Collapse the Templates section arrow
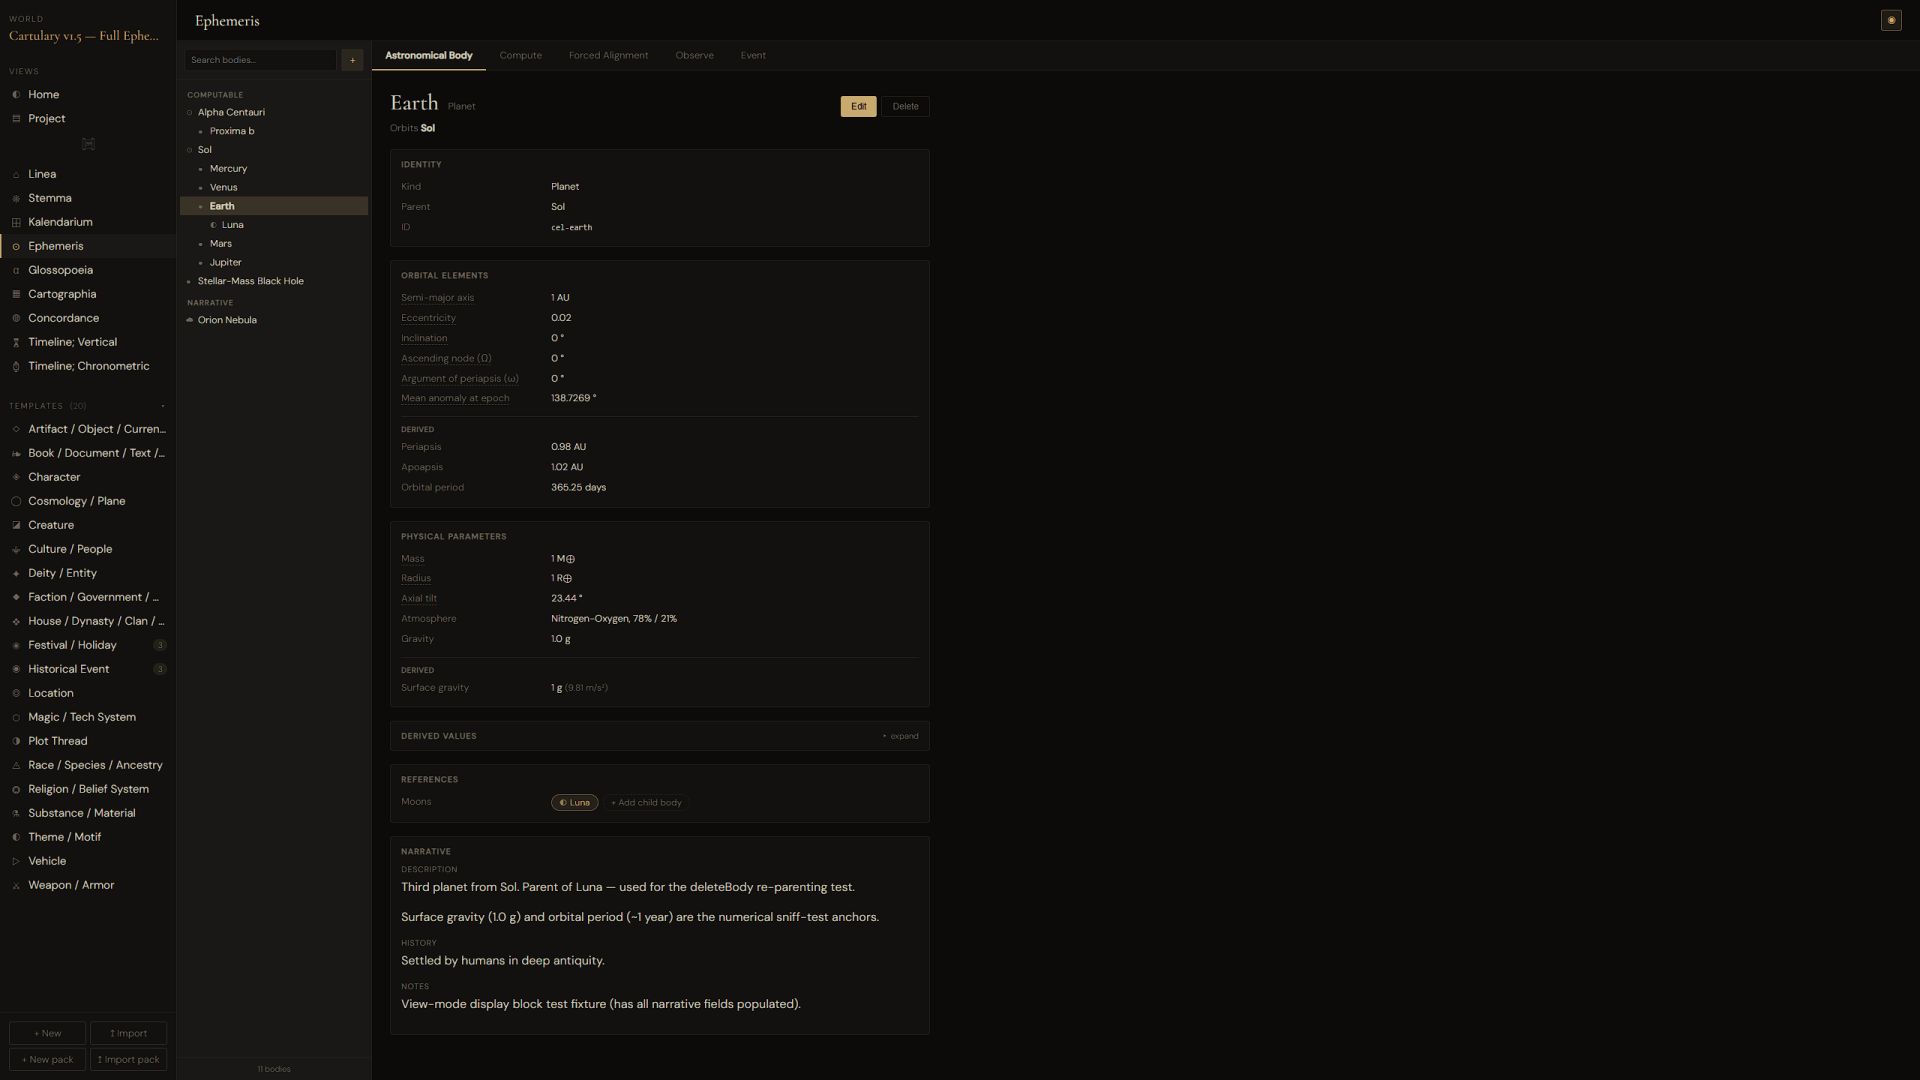The height and width of the screenshot is (1080, 1920). click(163, 406)
